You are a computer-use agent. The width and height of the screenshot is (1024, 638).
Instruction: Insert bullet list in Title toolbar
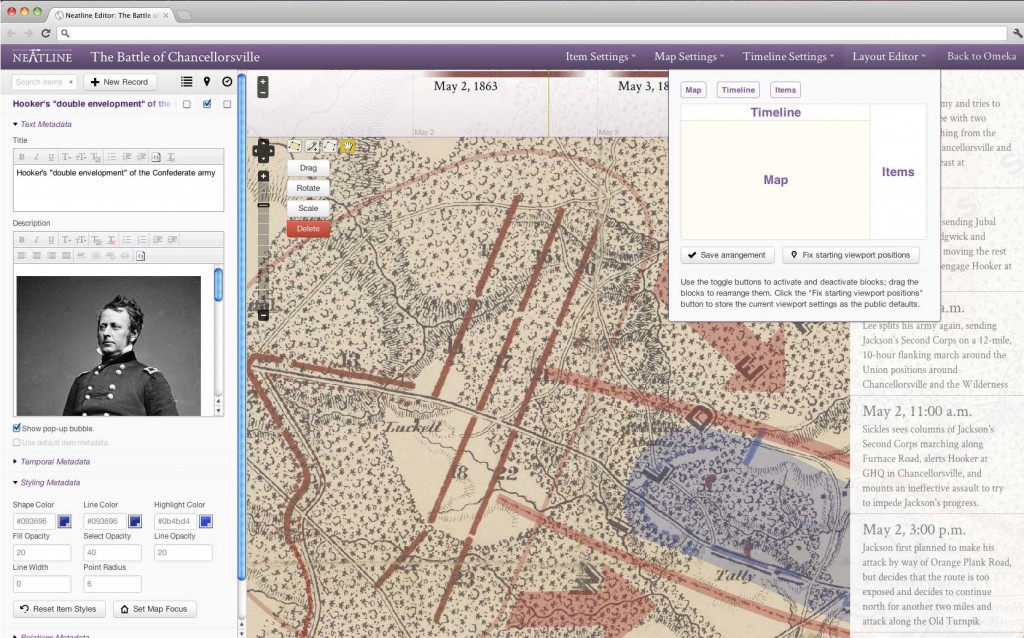pos(112,157)
